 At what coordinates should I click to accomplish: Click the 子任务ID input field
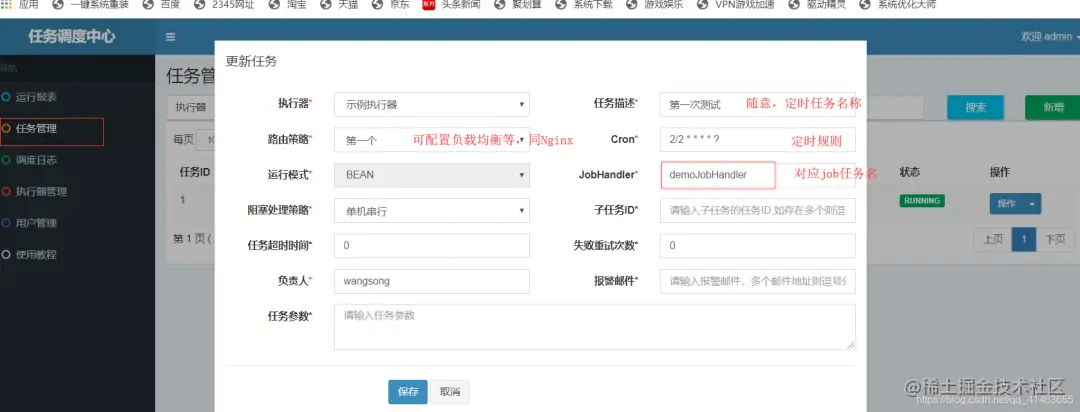tap(758, 211)
